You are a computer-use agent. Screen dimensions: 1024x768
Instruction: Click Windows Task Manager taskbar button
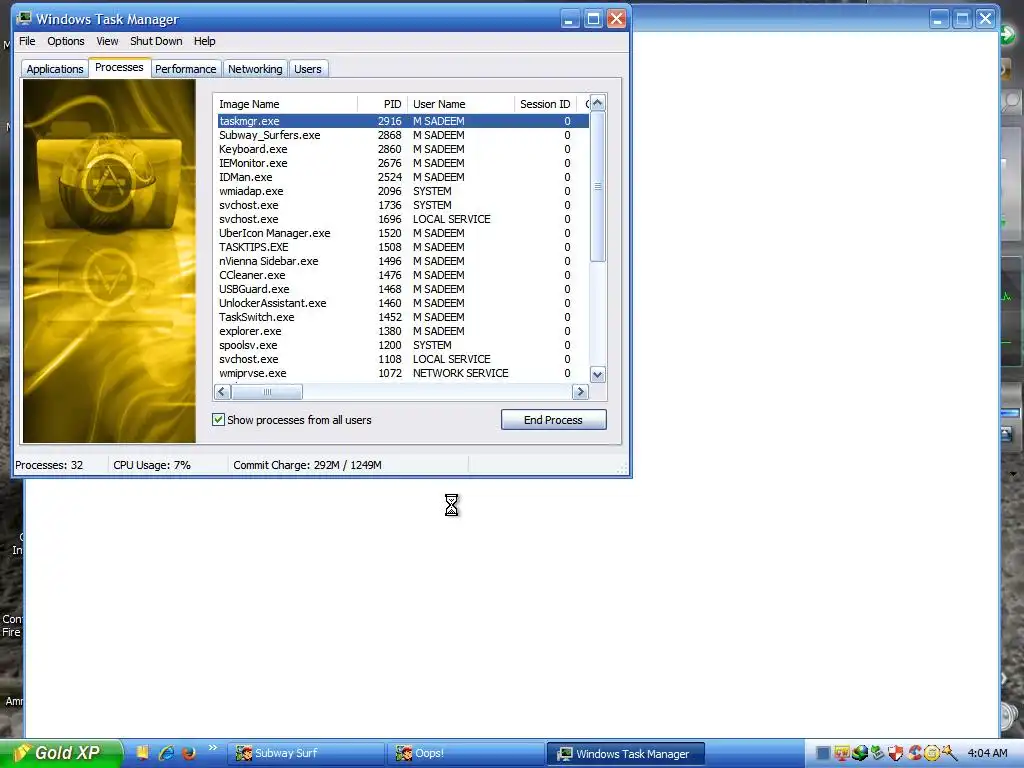click(x=626, y=754)
